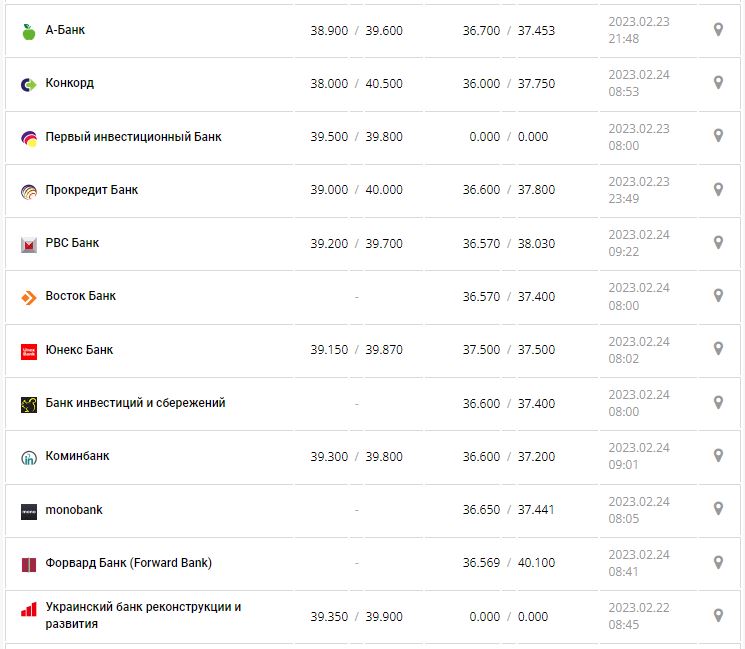The height and width of the screenshot is (649, 745).
Task: Open map location pin for A-Банк
Action: (718, 30)
